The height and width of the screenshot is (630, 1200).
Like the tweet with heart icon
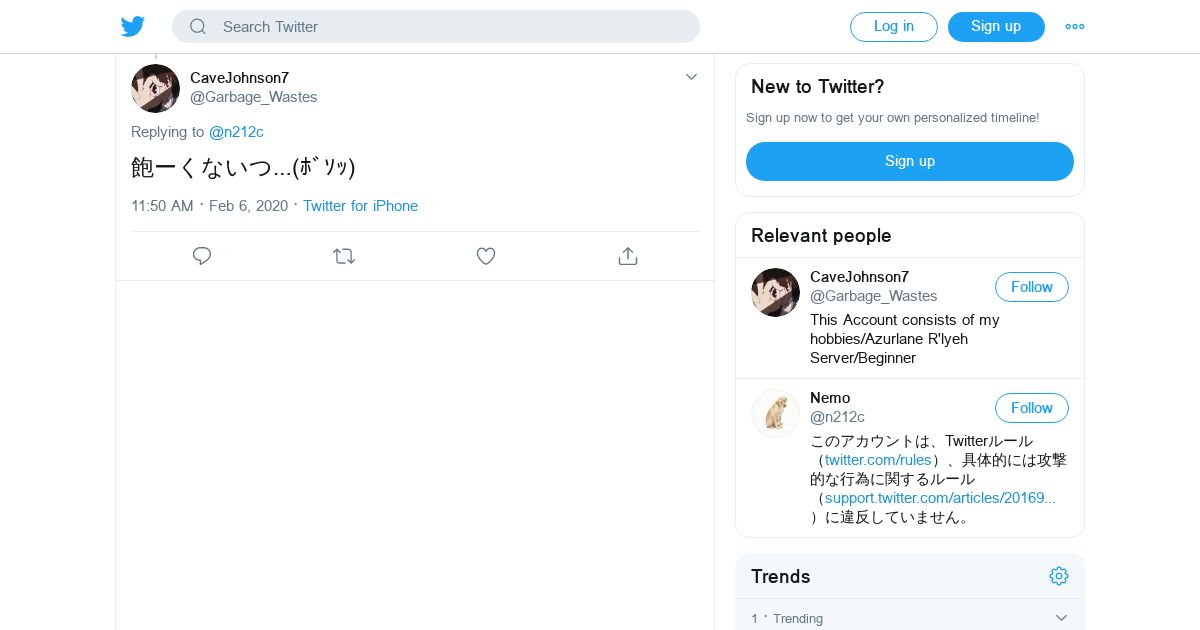486,256
